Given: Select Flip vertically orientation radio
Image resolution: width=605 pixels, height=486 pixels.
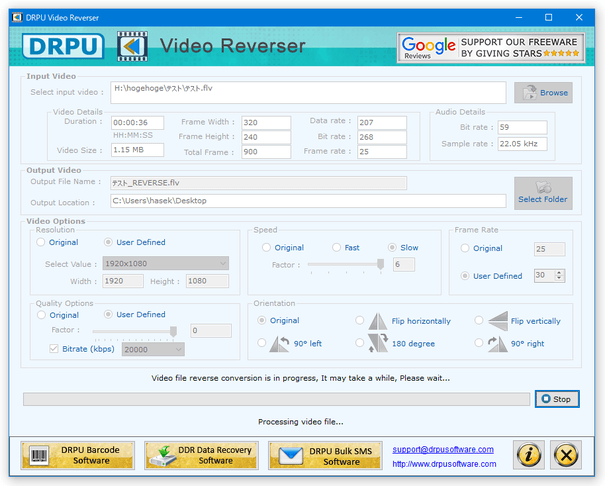Looking at the screenshot, I should (x=479, y=321).
